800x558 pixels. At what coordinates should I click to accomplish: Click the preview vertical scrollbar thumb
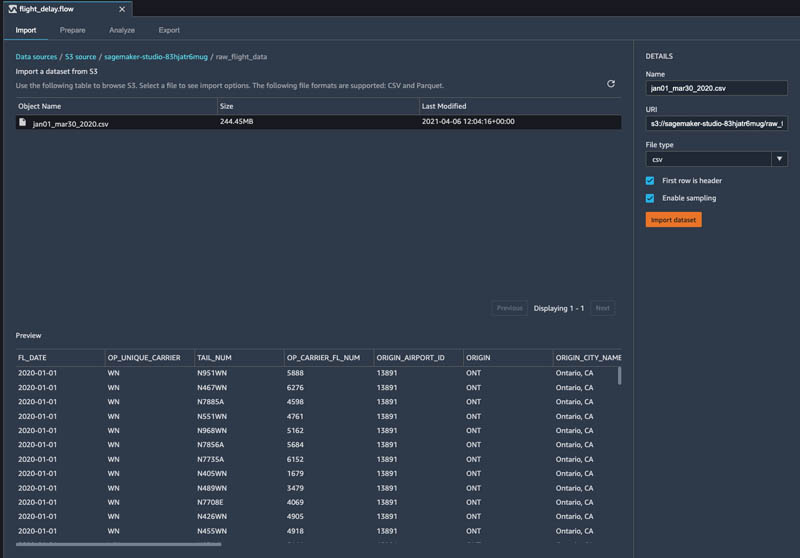[x=619, y=376]
